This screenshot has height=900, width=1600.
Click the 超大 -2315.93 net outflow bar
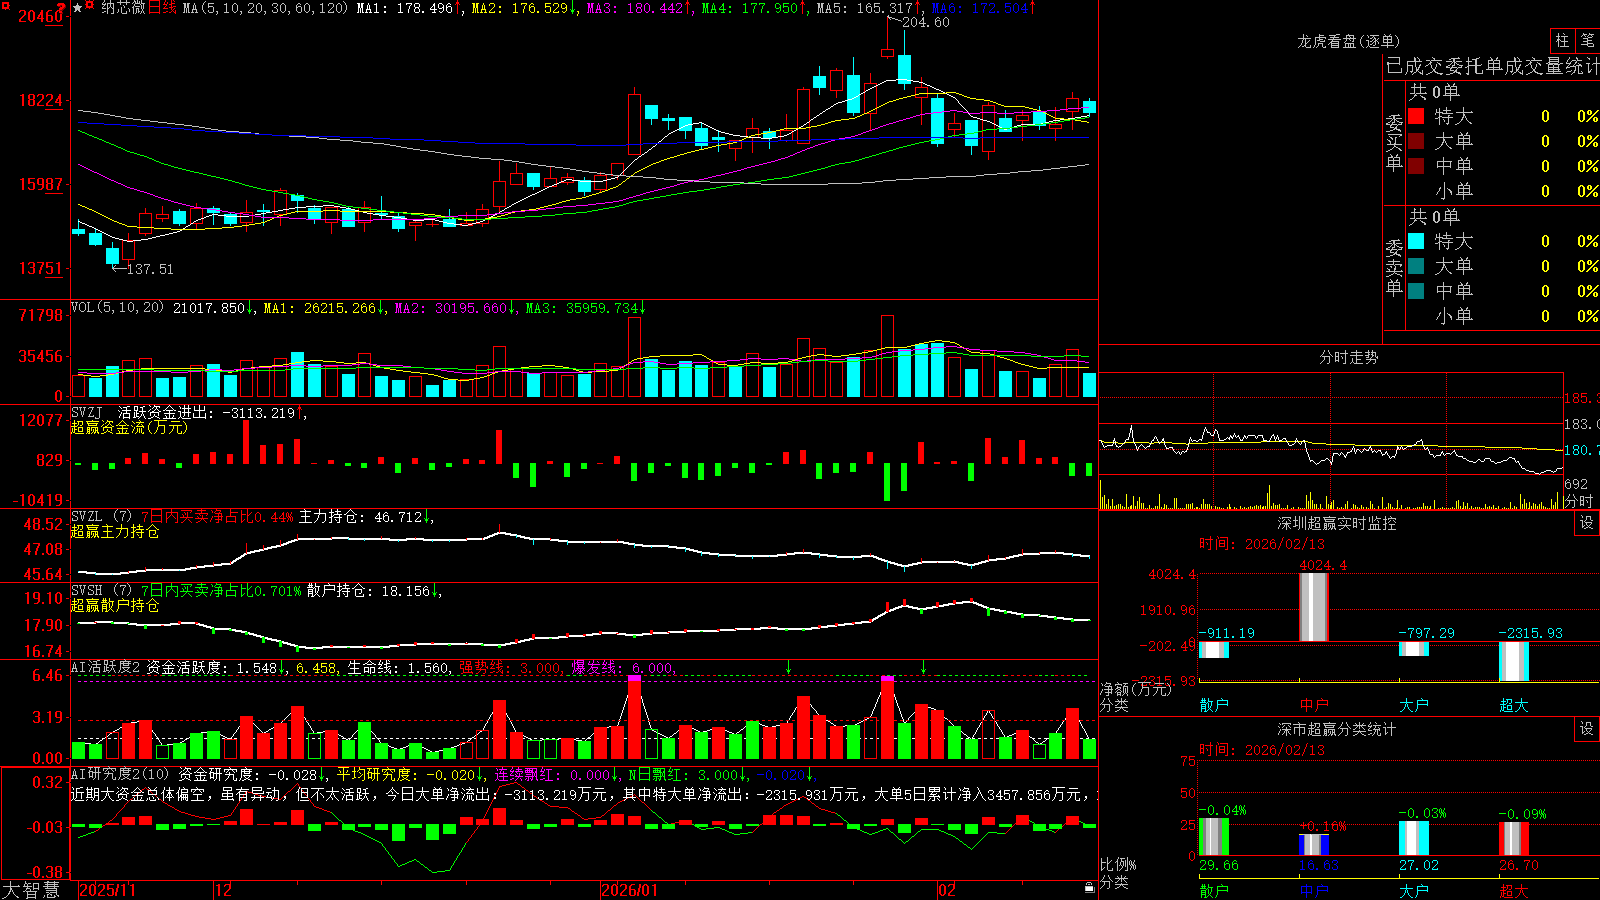click(1513, 661)
